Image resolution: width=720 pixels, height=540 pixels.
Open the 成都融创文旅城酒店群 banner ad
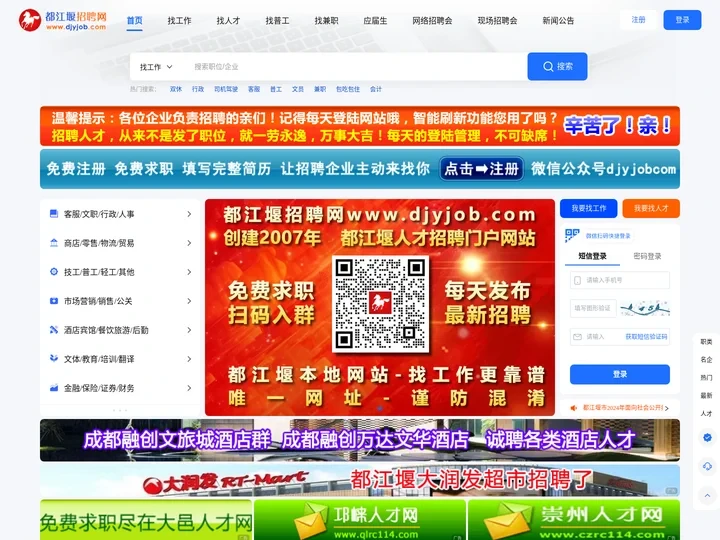point(360,440)
